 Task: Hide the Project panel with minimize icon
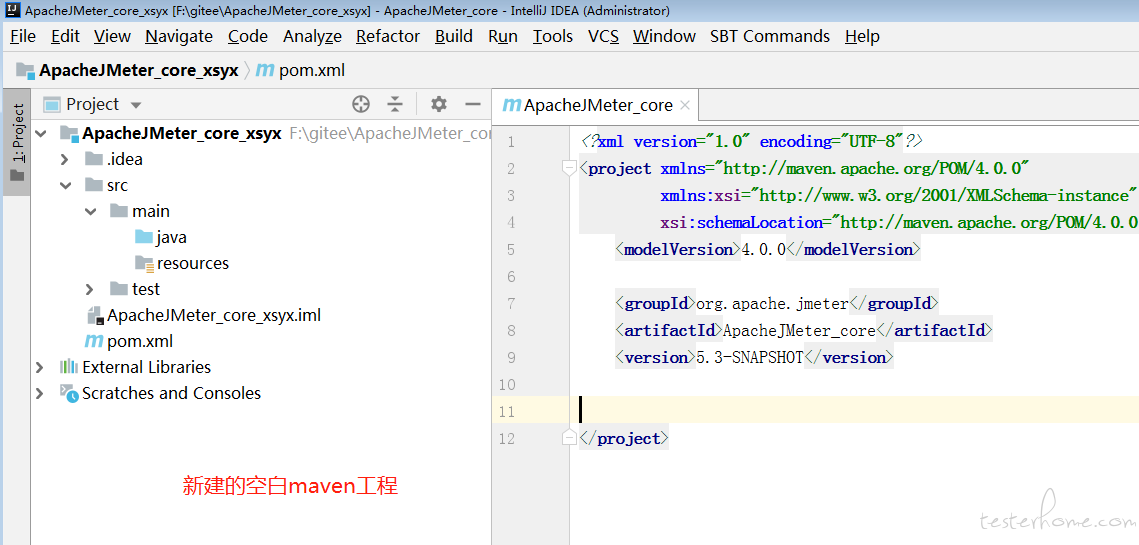(x=473, y=105)
